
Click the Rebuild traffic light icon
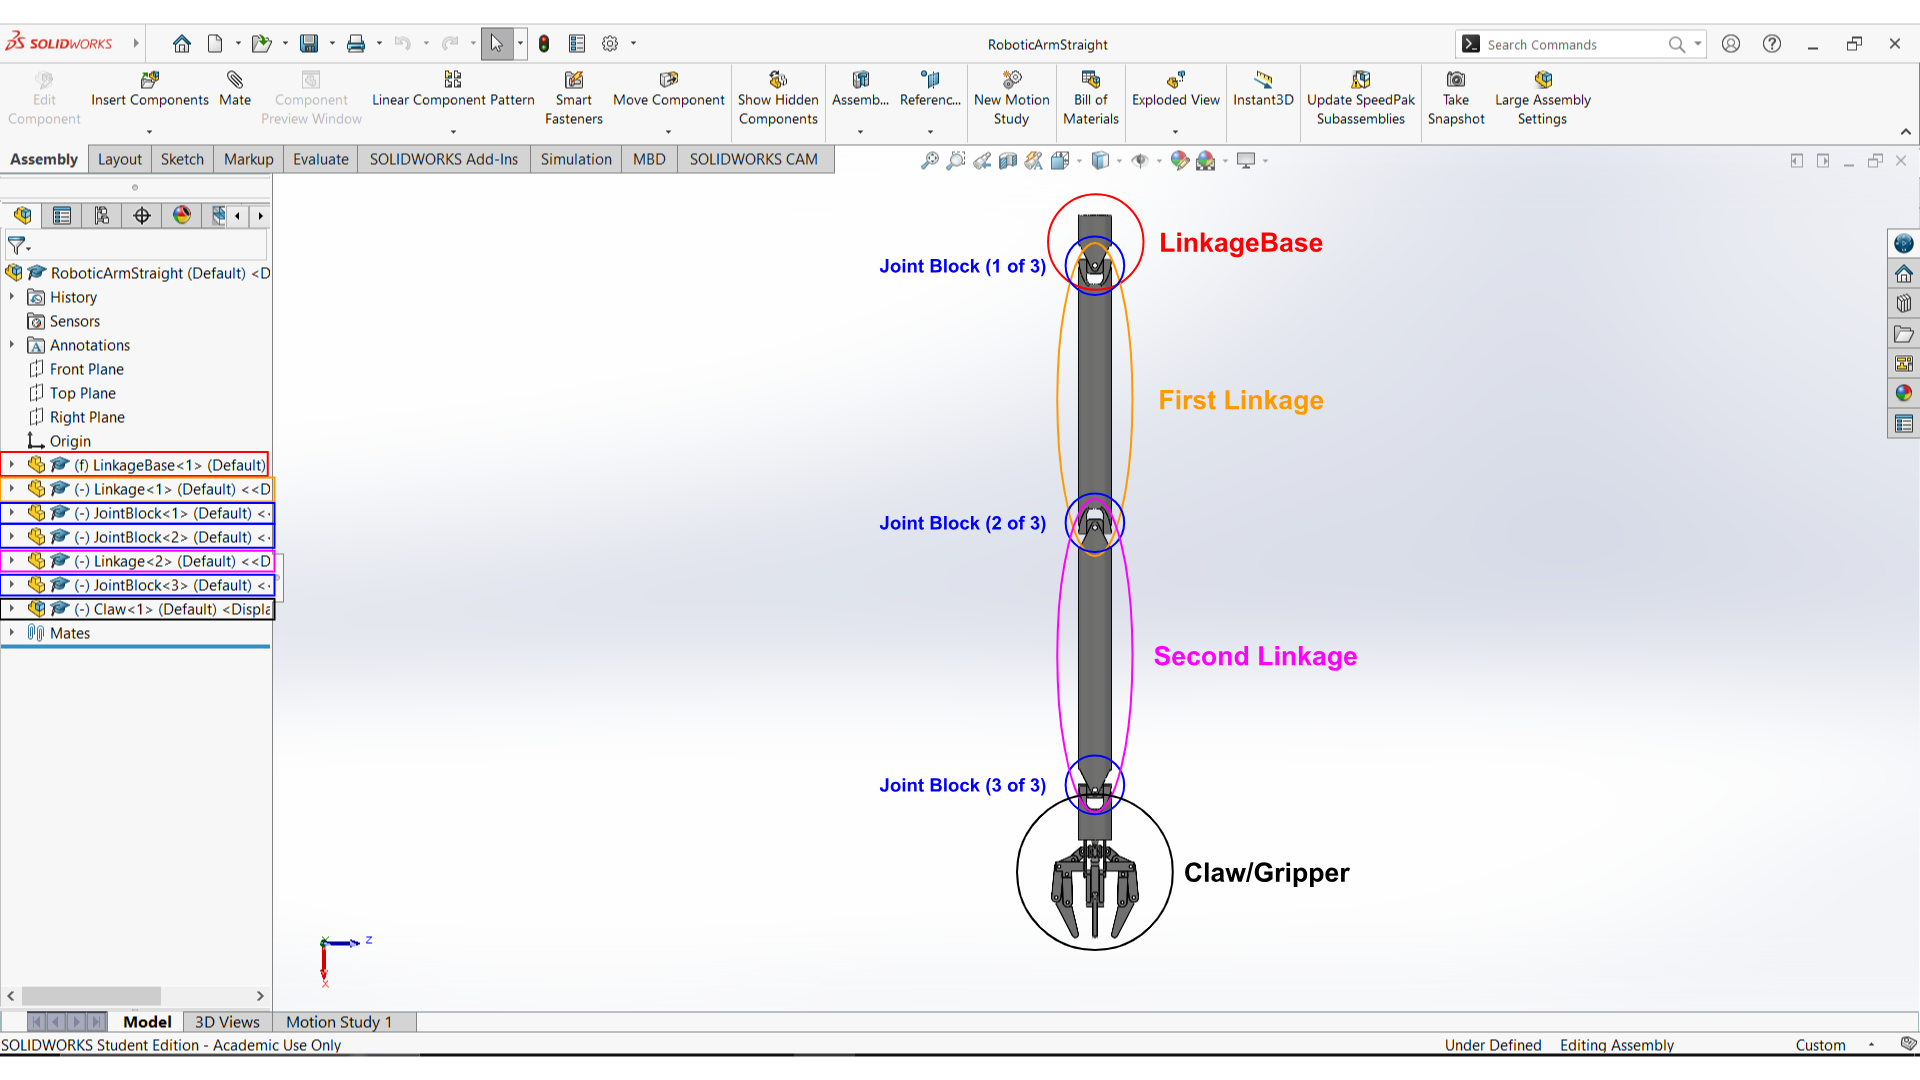(x=544, y=44)
